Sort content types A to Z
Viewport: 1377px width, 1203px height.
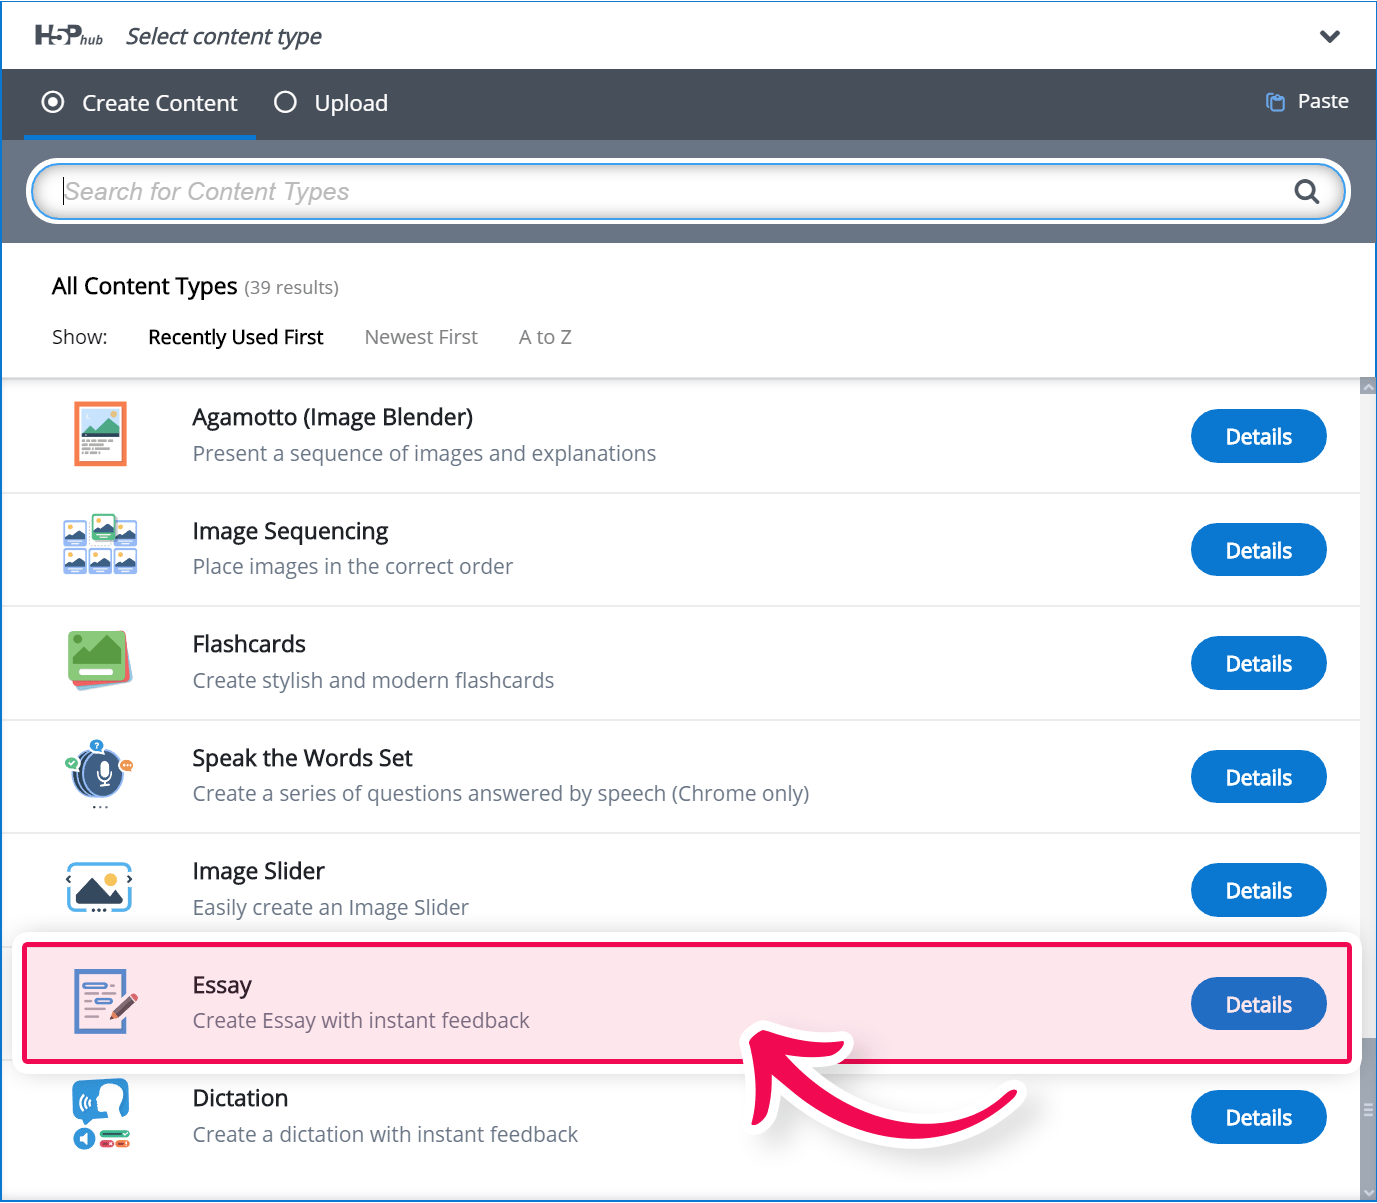[545, 337]
